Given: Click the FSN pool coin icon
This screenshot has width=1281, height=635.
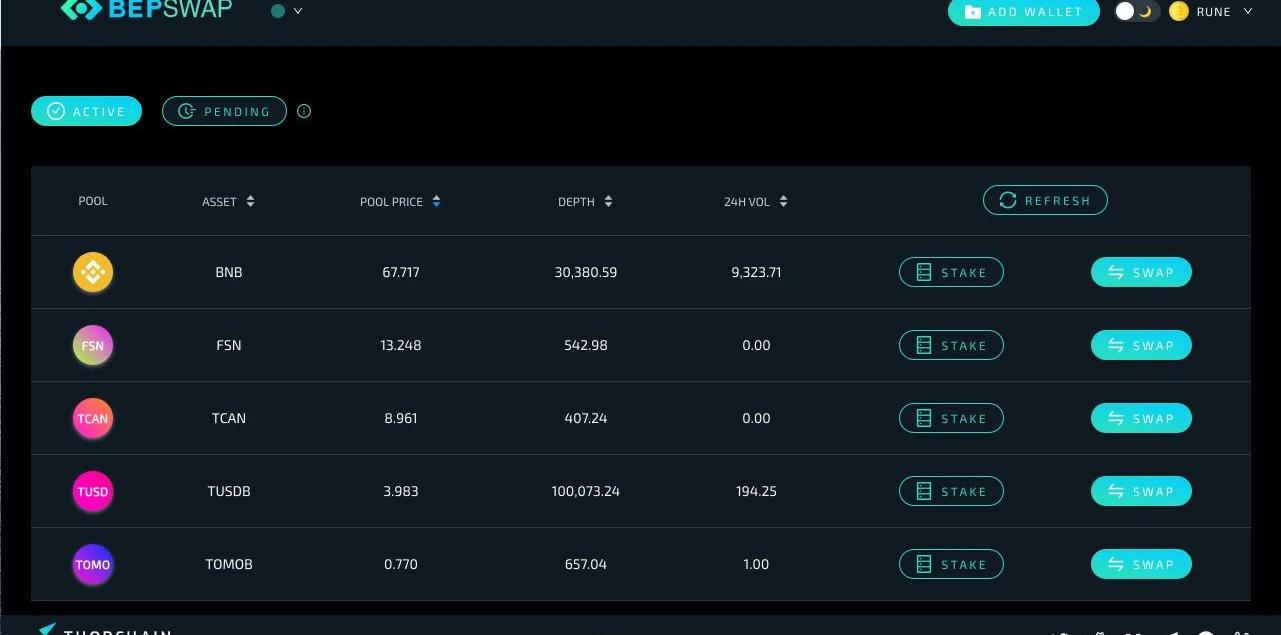Looking at the screenshot, I should coord(93,346).
